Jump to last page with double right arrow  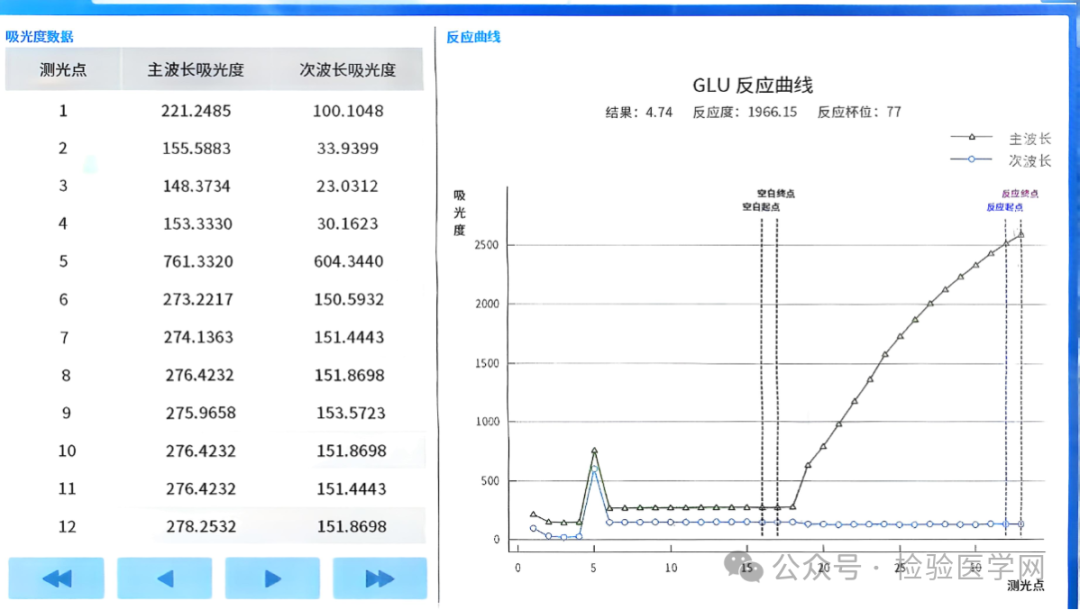tap(380, 578)
